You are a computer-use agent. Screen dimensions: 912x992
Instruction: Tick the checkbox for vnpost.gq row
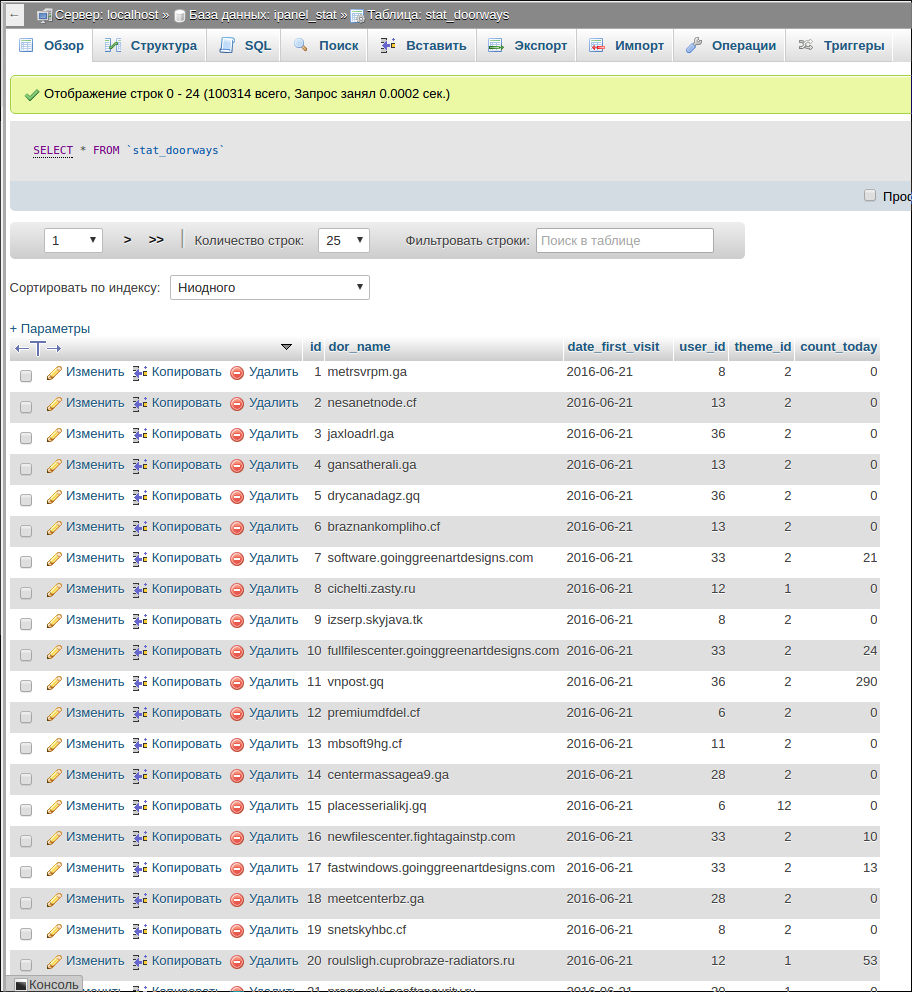click(26, 686)
